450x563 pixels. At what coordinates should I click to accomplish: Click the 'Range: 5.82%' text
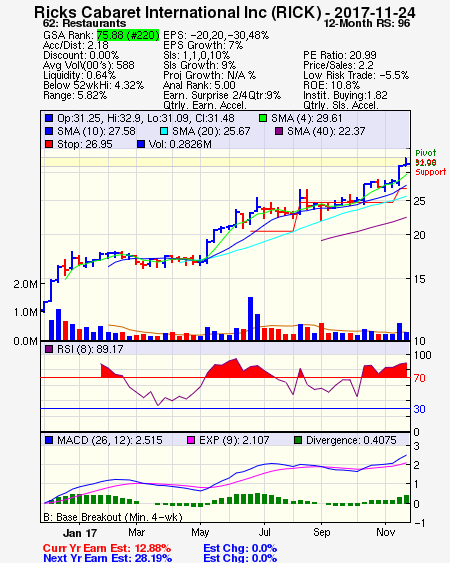(x=75, y=96)
